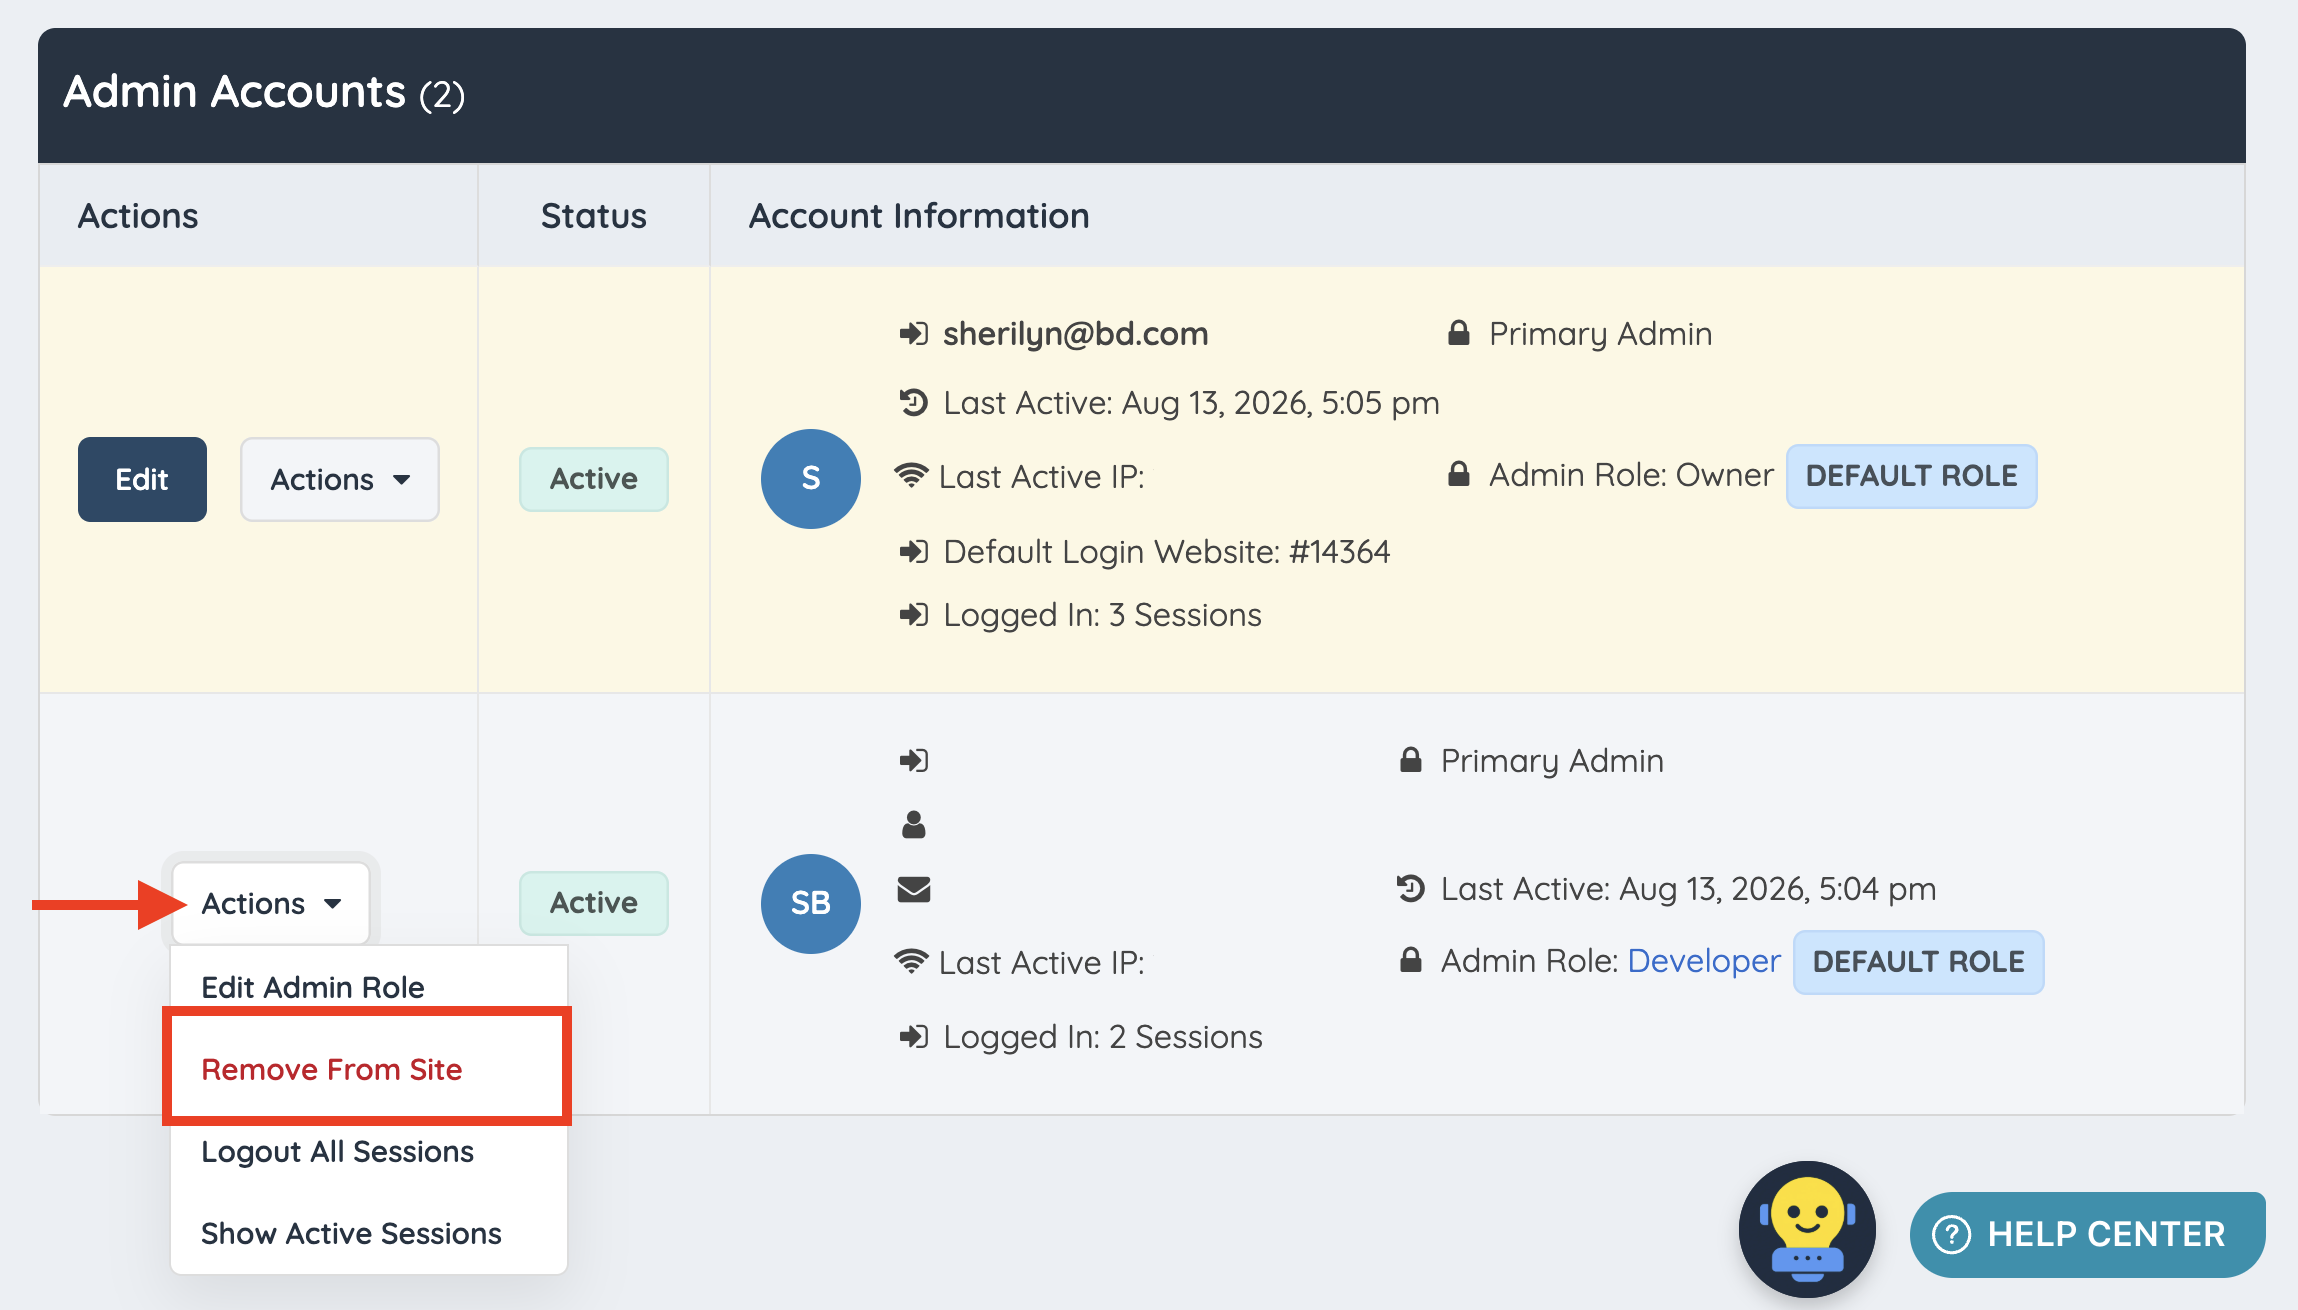Click the Status column header
Image resolution: width=2298 pixels, height=1310 pixels.
593,215
